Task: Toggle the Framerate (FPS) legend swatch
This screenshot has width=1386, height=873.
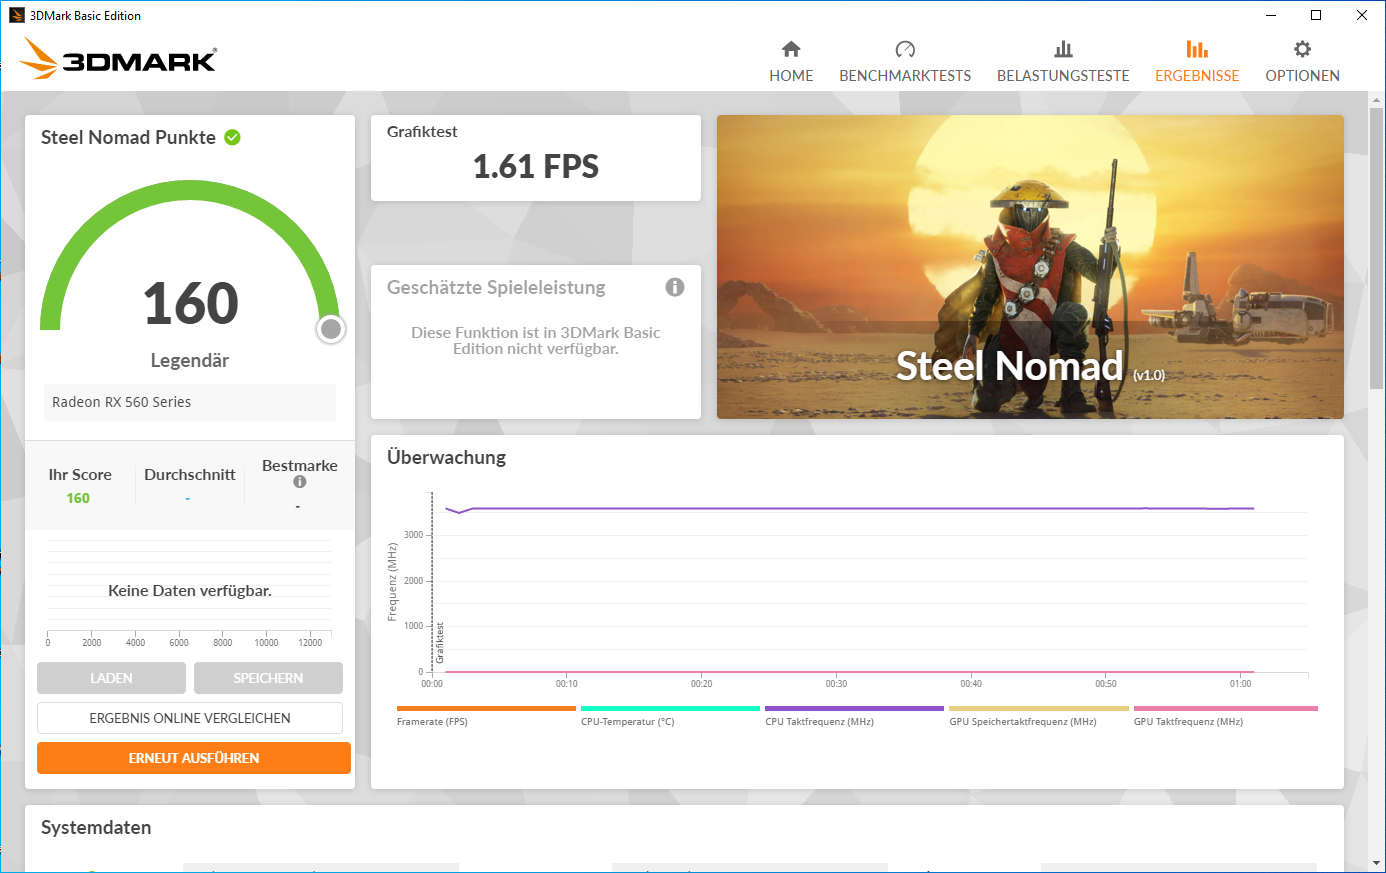Action: tap(486, 708)
